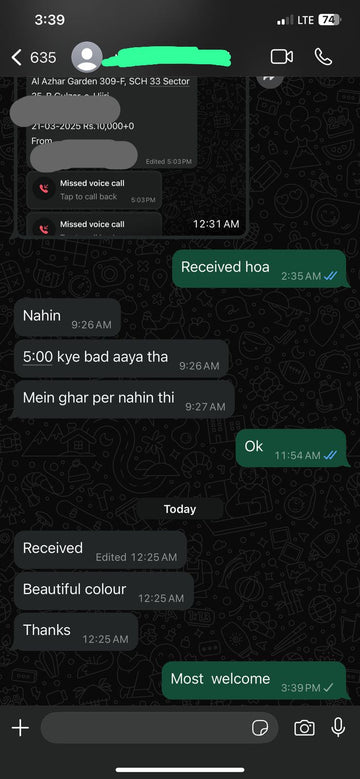The height and width of the screenshot is (779, 360).
Task: Open the sticker picker in message field
Action: tap(260, 728)
